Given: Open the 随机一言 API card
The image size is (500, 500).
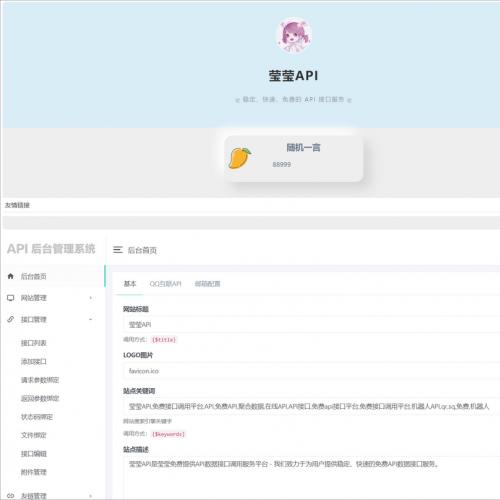Looking at the screenshot, I should click(x=293, y=158).
